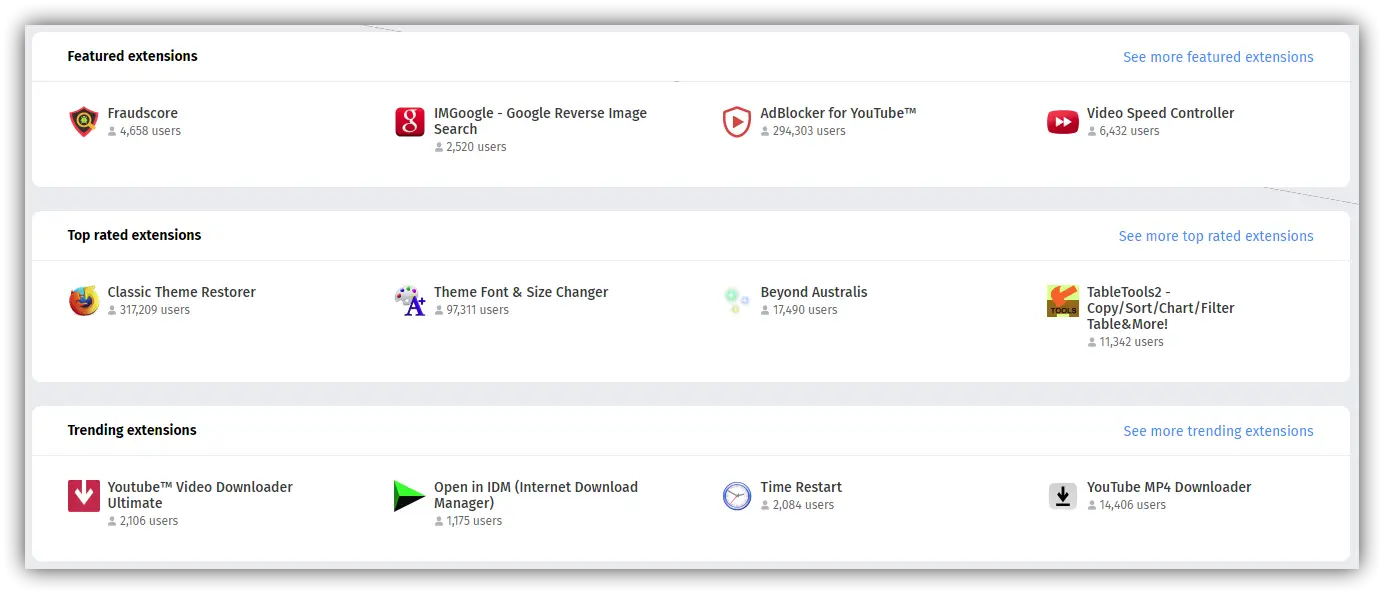
Task: Open the YouTube MP4 Downloader title link
Action: [1168, 487]
